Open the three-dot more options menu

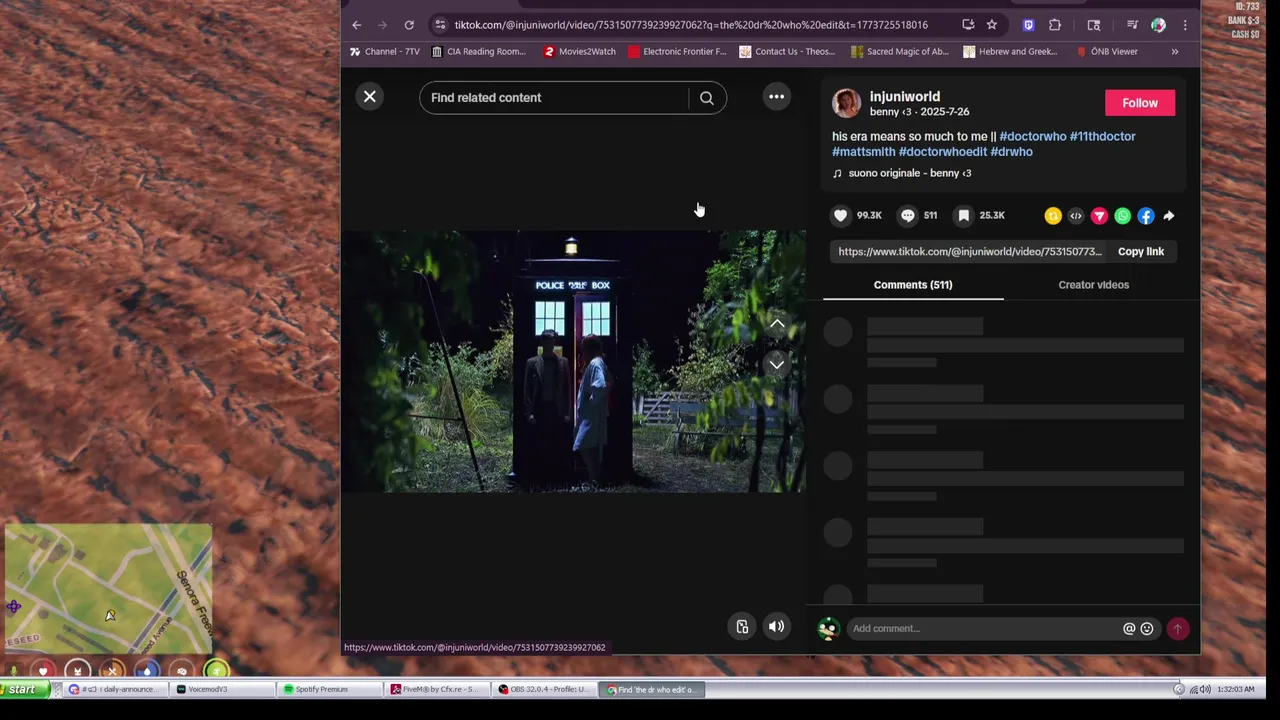[x=776, y=97]
